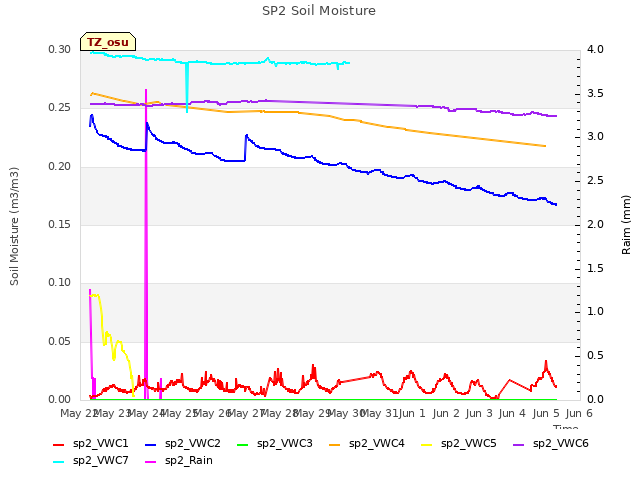Viewport: 640px width, 480px height.
Task: Click the 4.0 right axis value
Action: click(596, 49)
